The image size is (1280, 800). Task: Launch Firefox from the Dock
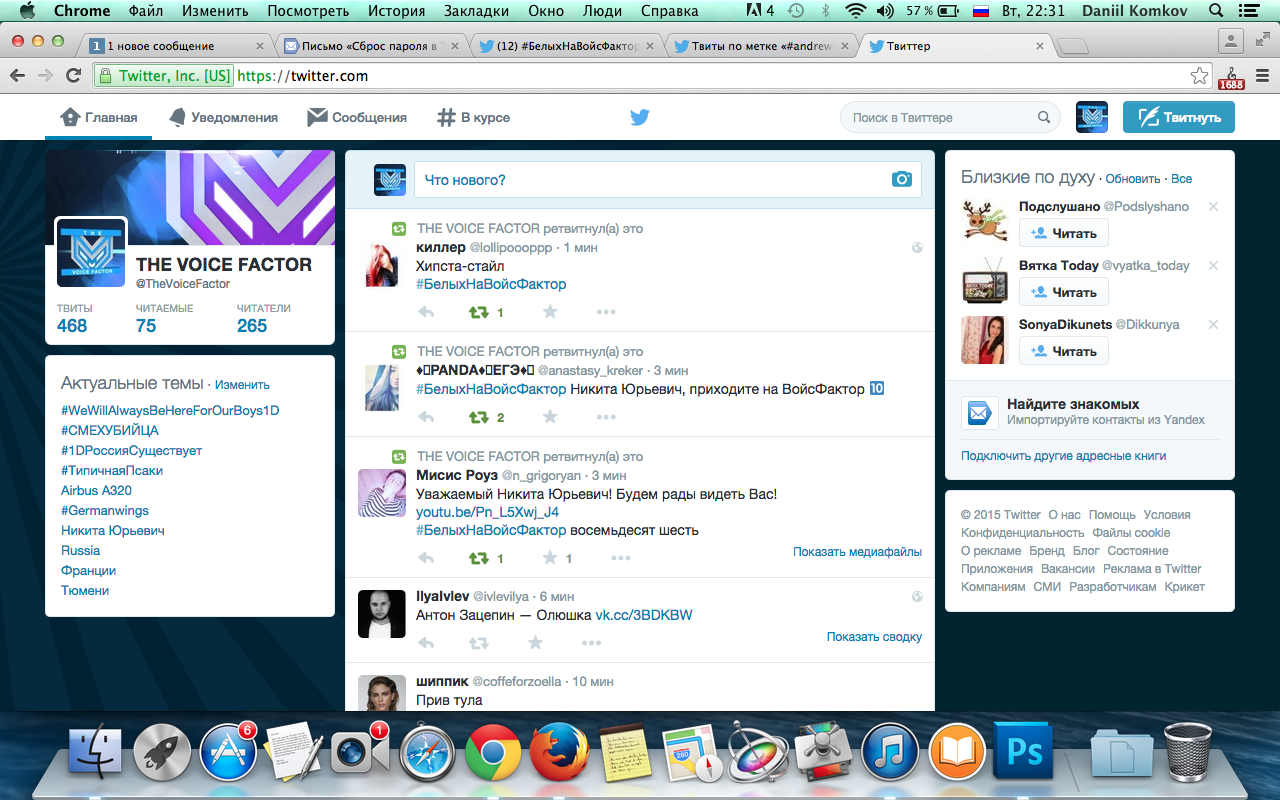click(559, 752)
